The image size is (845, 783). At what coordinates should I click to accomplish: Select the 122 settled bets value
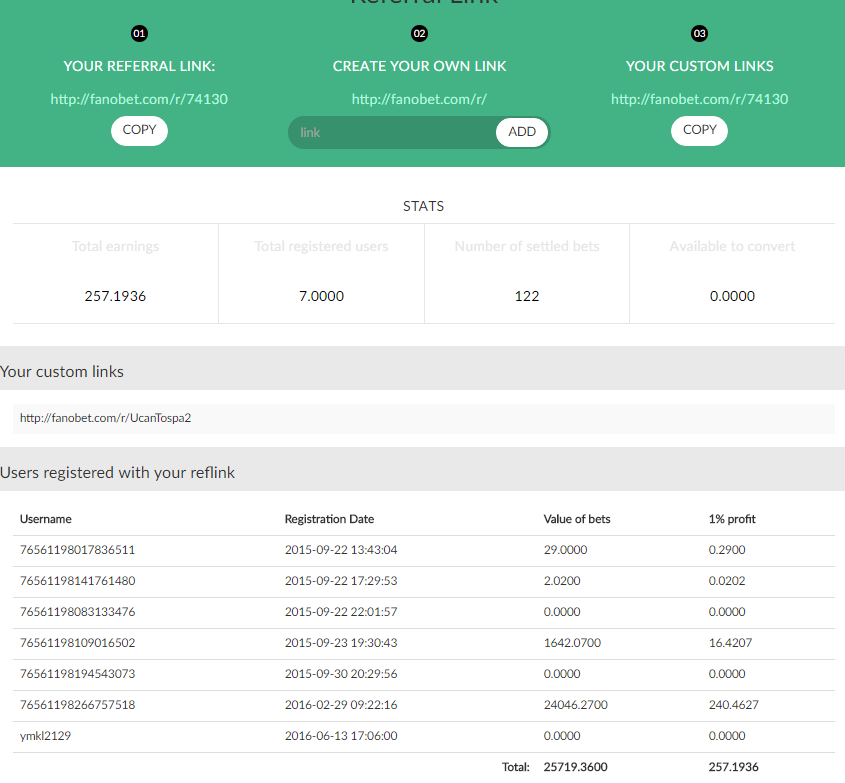pyautogui.click(x=527, y=296)
